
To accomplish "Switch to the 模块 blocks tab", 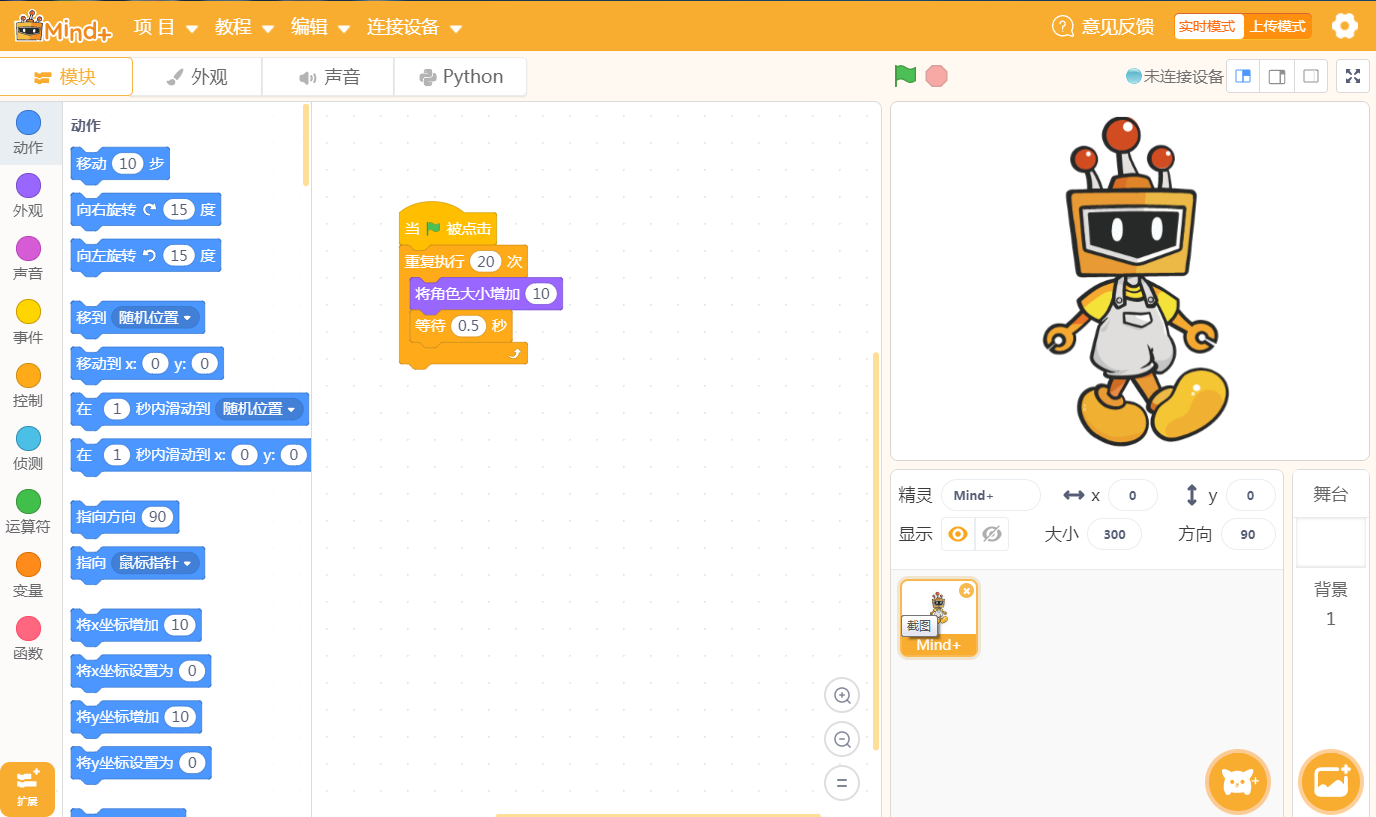I will [66, 76].
